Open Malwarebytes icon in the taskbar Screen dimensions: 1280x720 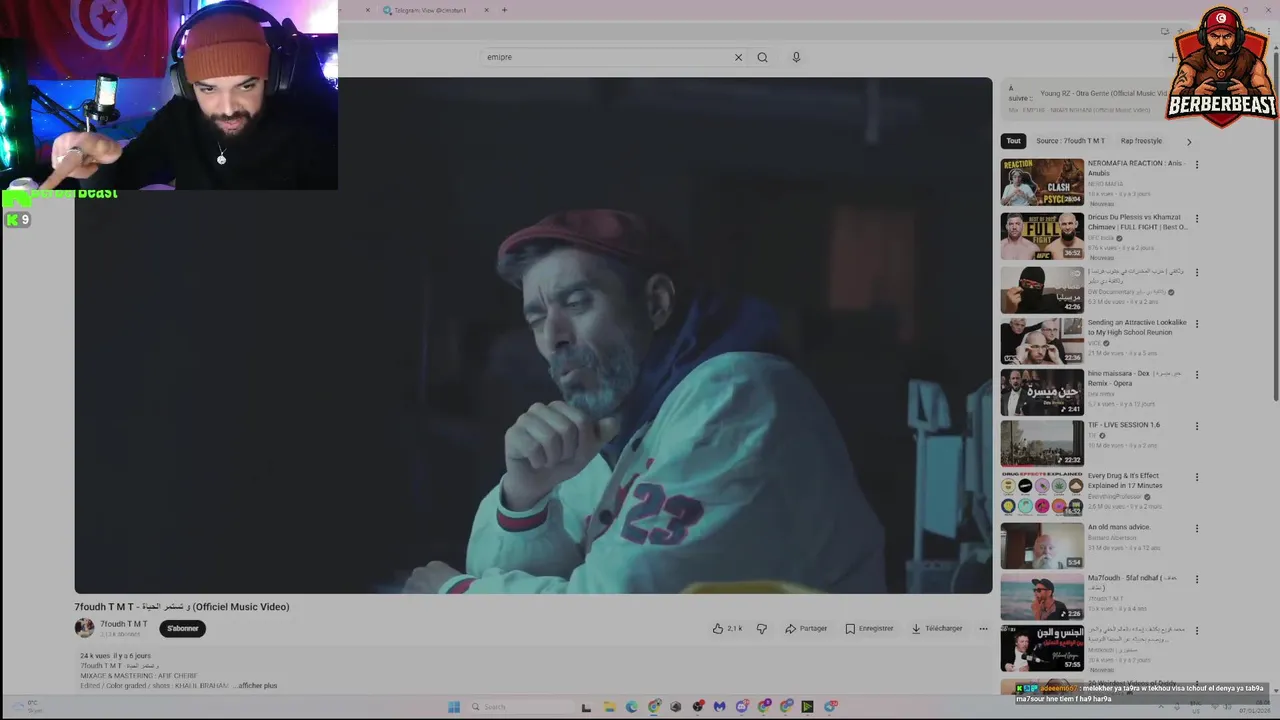tap(719, 706)
